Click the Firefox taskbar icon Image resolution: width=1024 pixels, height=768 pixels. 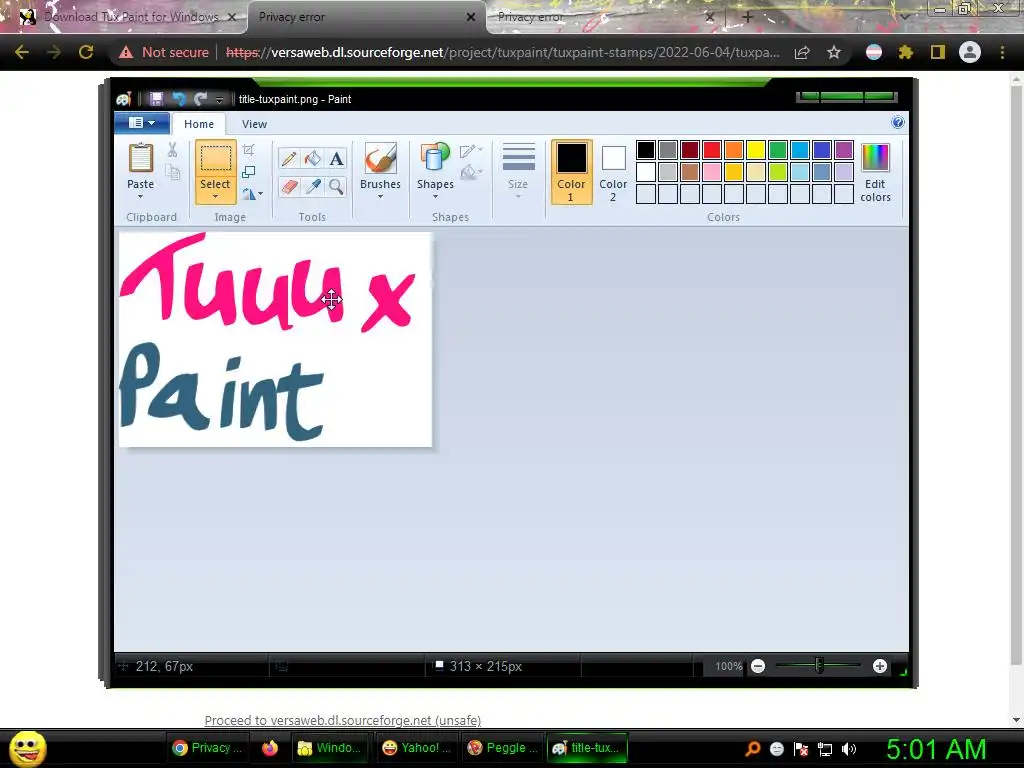[270, 748]
